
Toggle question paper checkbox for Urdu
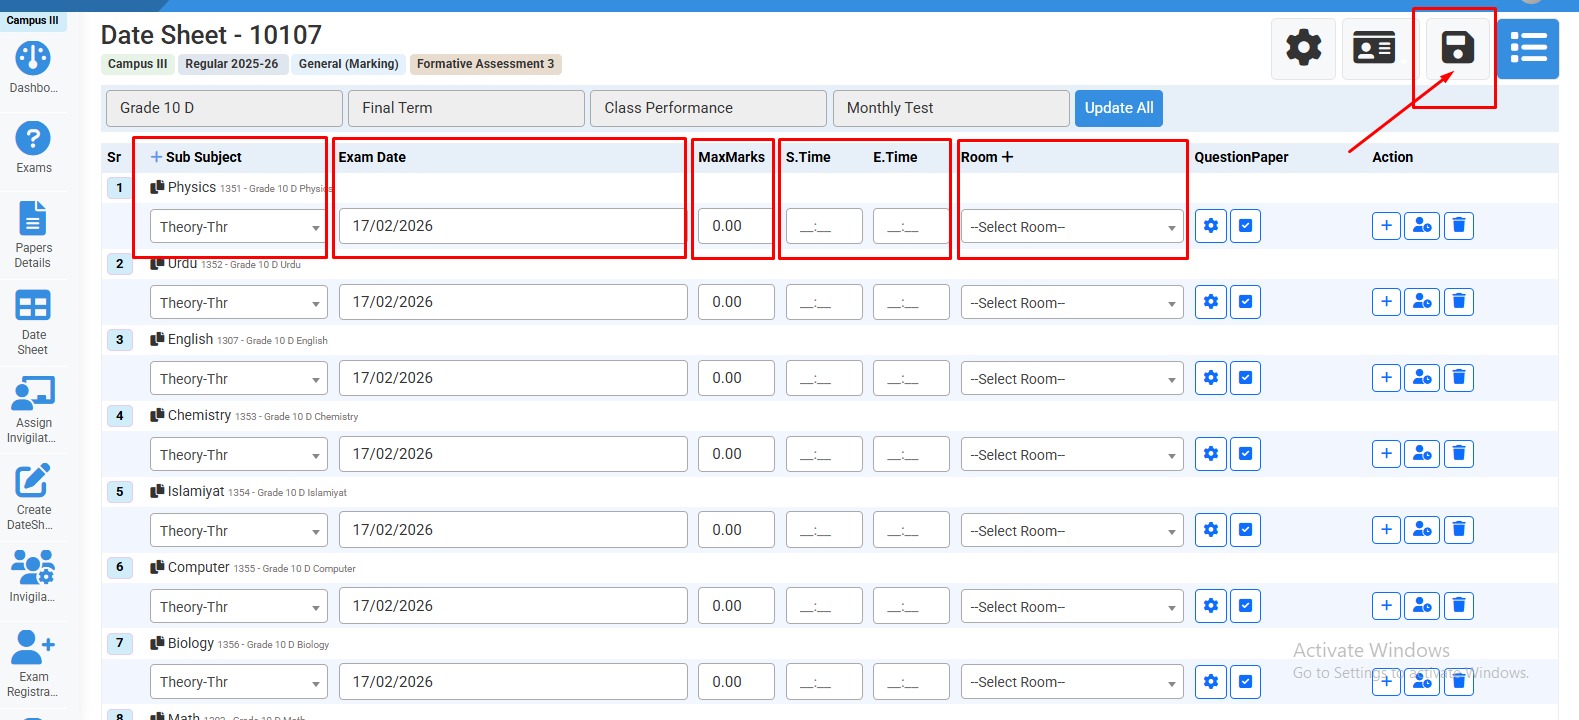point(1245,302)
